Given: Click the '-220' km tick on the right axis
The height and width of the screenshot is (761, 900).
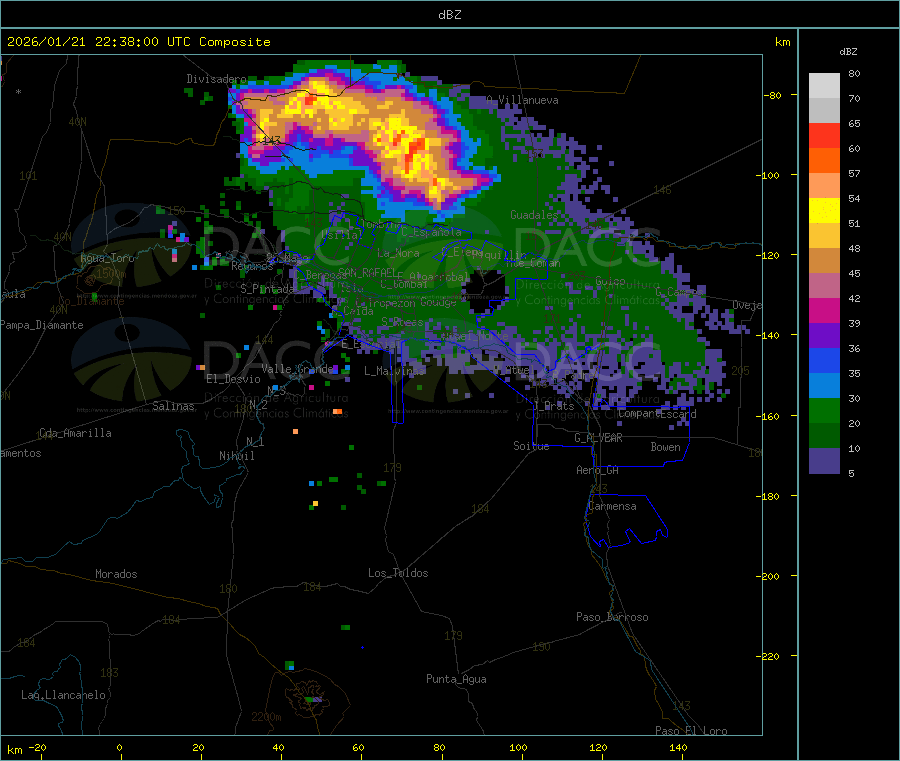Looking at the screenshot, I should coord(768,657).
